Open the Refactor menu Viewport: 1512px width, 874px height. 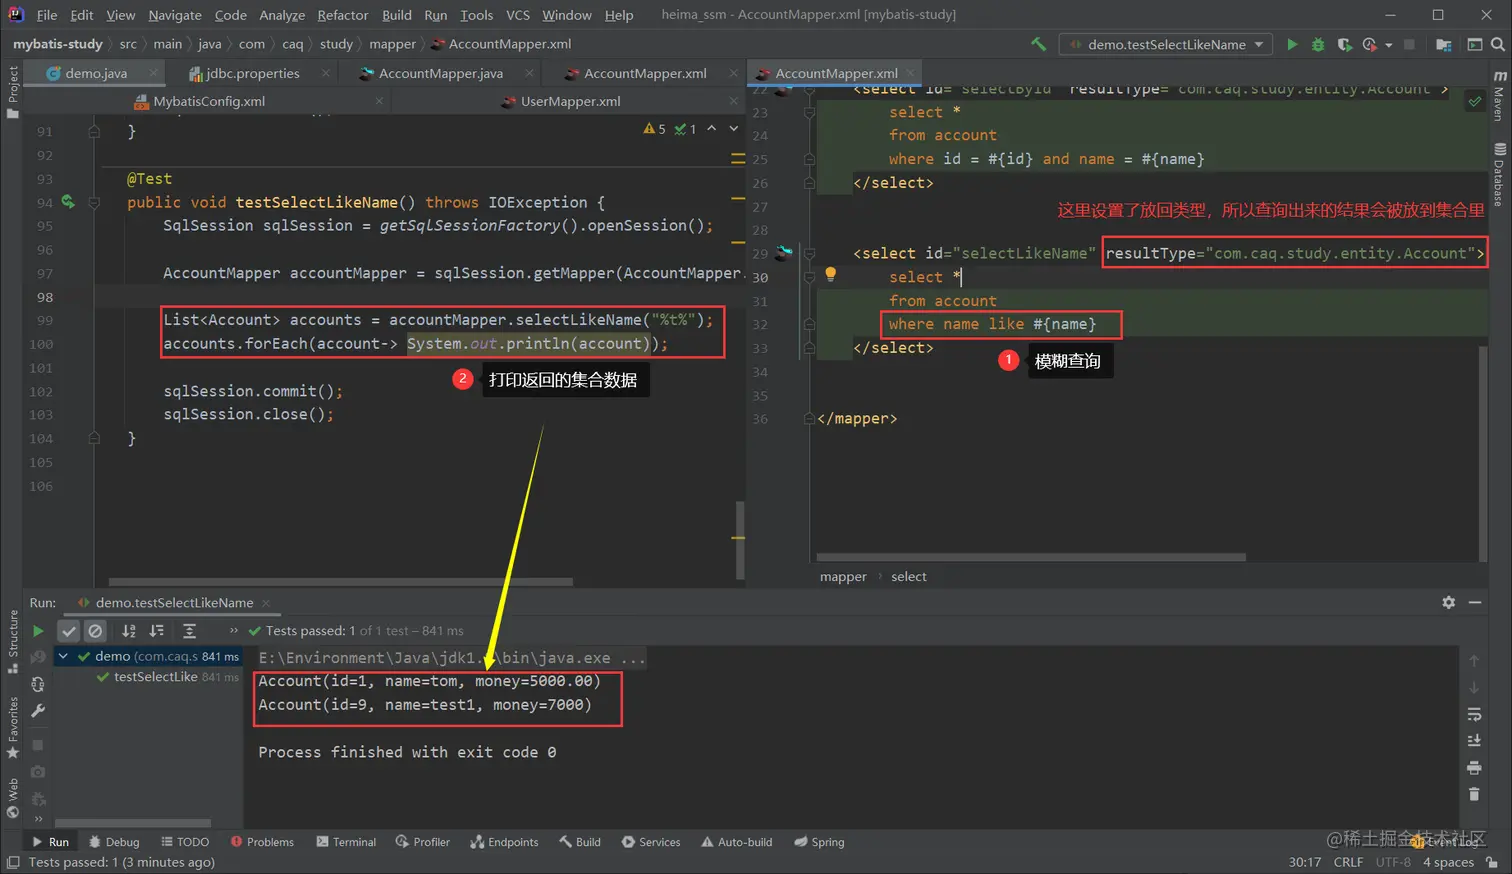[x=343, y=15]
